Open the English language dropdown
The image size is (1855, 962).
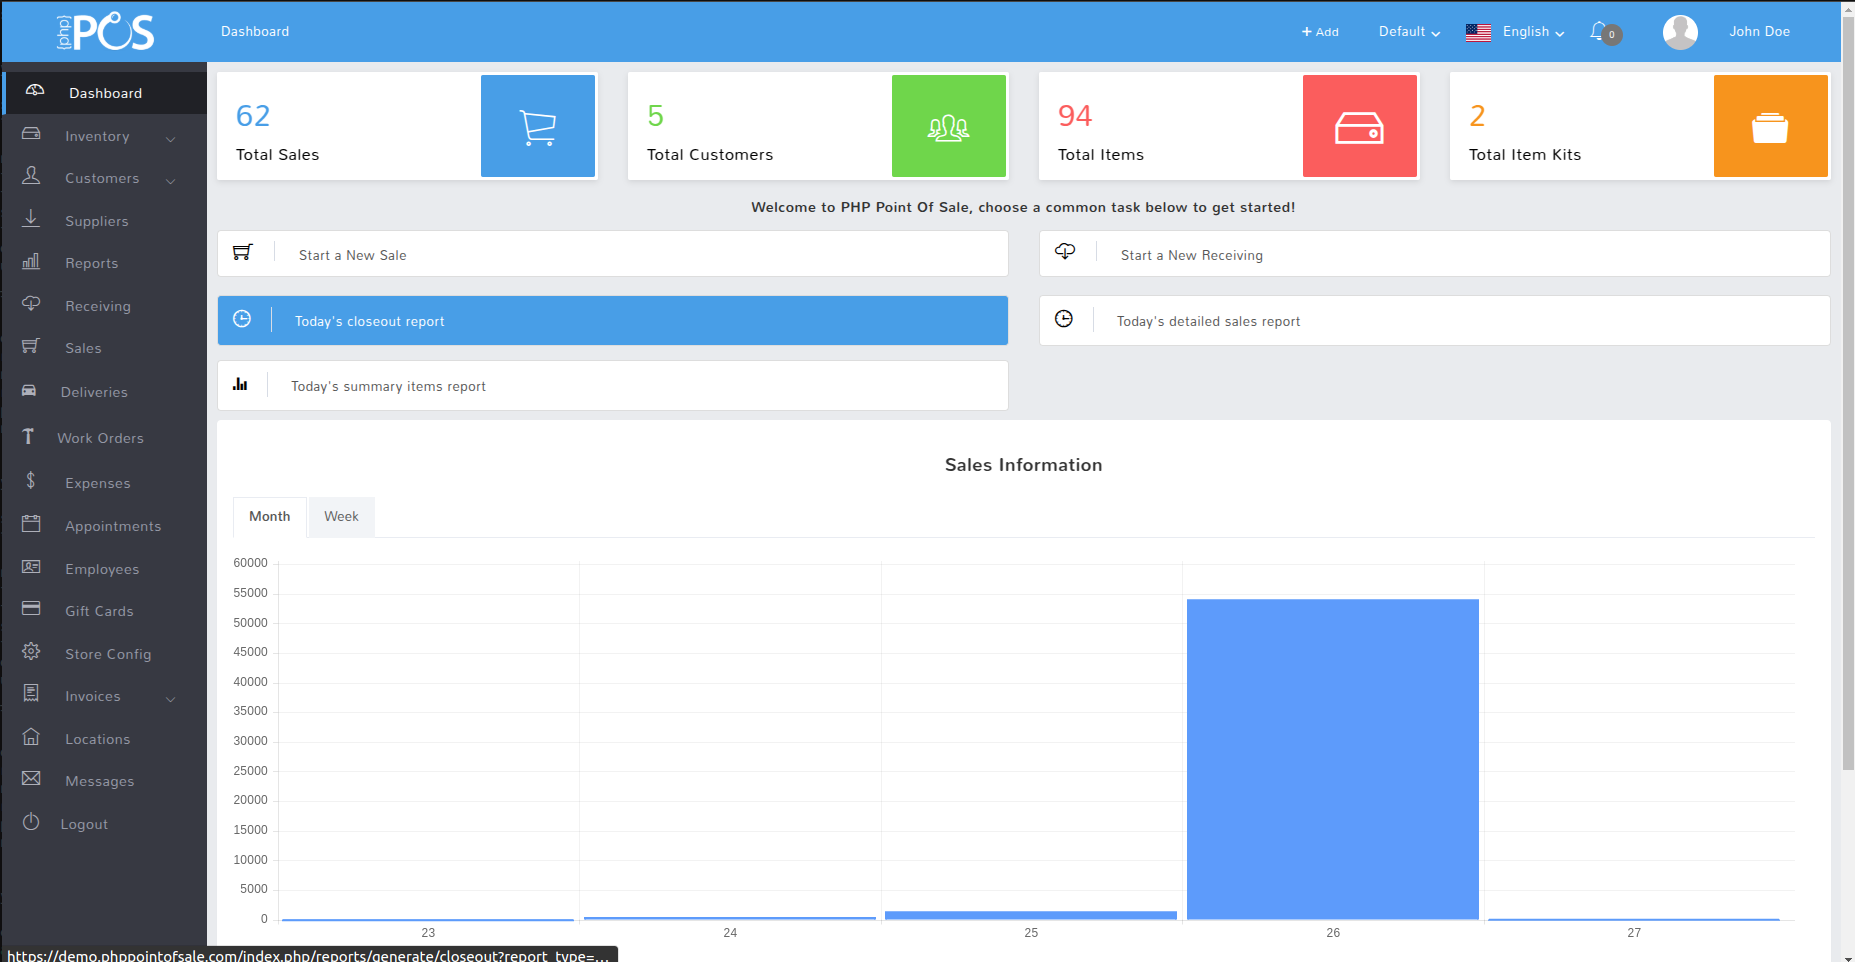click(x=1515, y=32)
